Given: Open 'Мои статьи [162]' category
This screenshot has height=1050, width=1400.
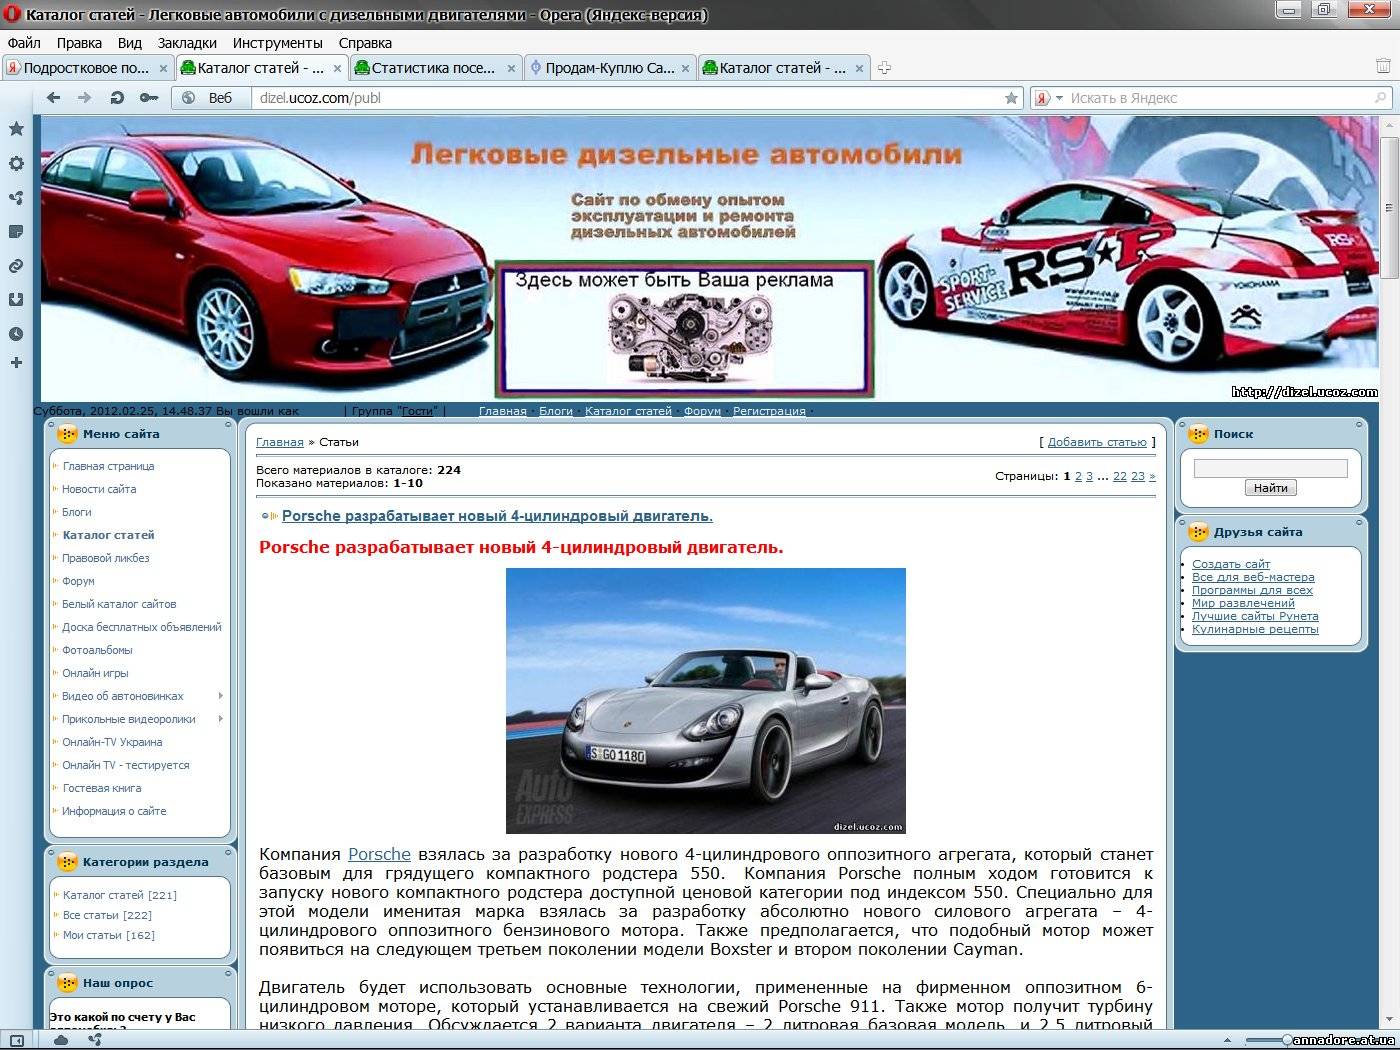Looking at the screenshot, I should 108,935.
